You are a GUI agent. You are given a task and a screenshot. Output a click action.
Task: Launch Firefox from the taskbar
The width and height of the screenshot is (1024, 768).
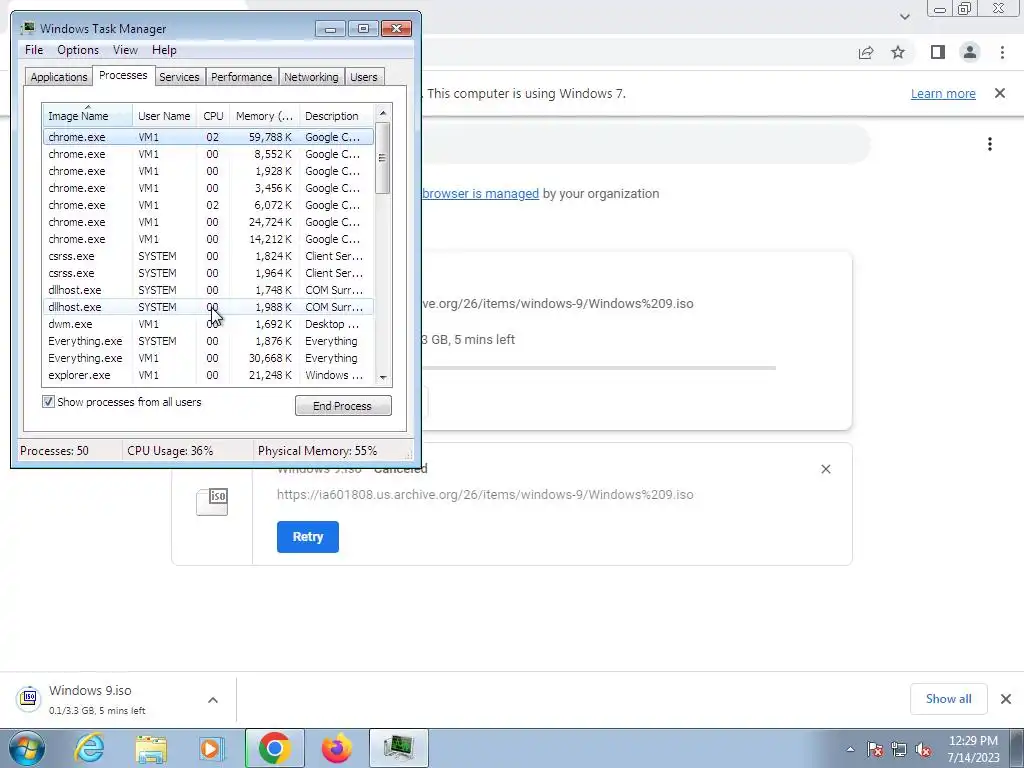pos(337,748)
